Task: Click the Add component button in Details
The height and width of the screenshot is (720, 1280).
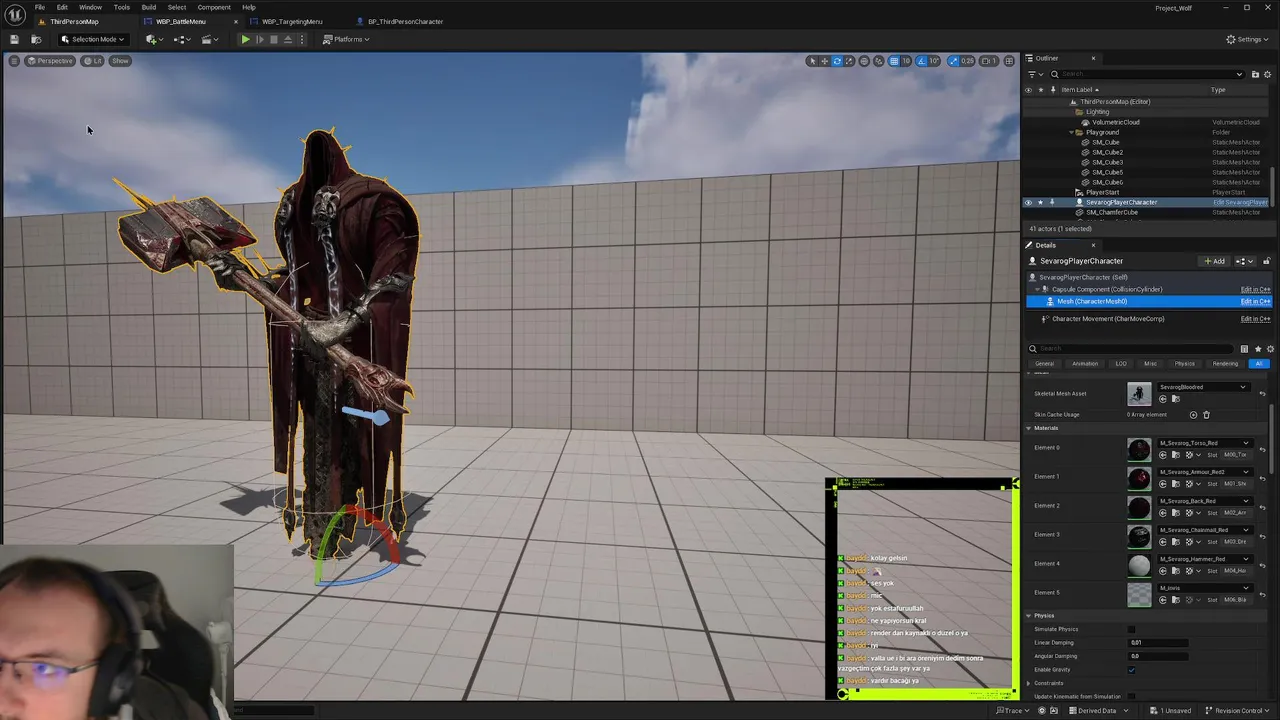Action: tap(1215, 261)
